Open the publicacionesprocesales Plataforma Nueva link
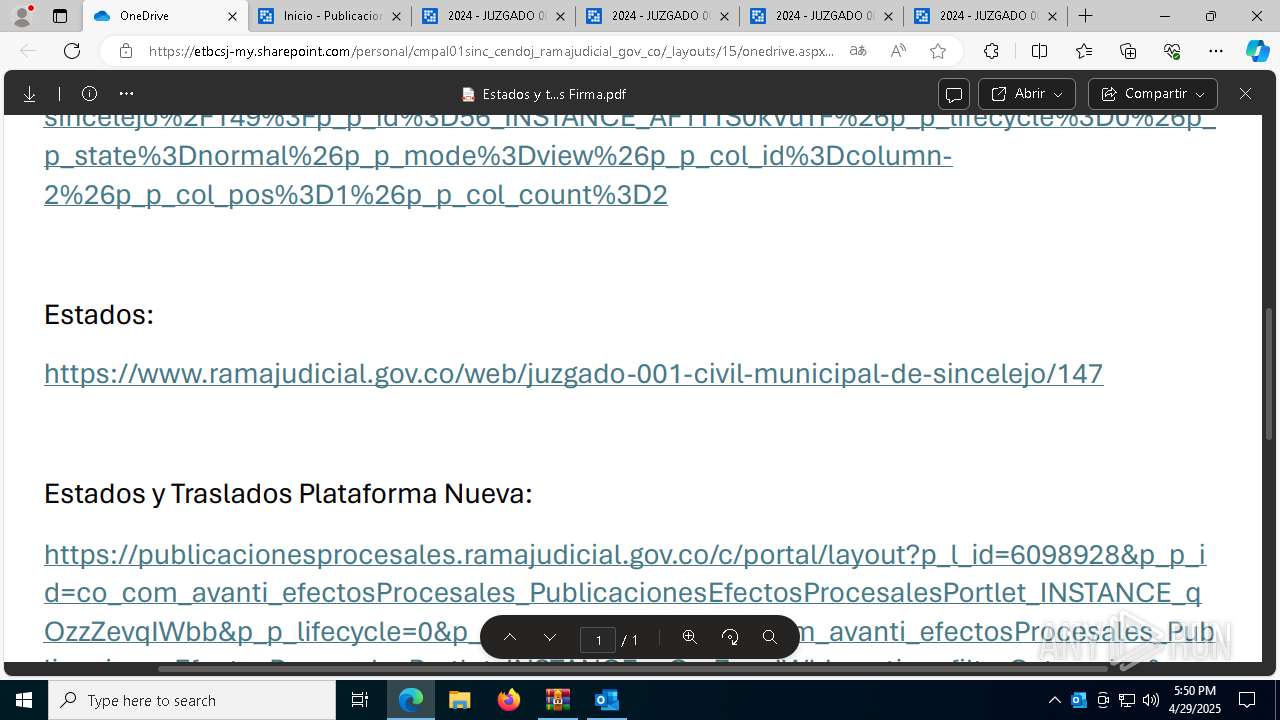 [x=625, y=593]
